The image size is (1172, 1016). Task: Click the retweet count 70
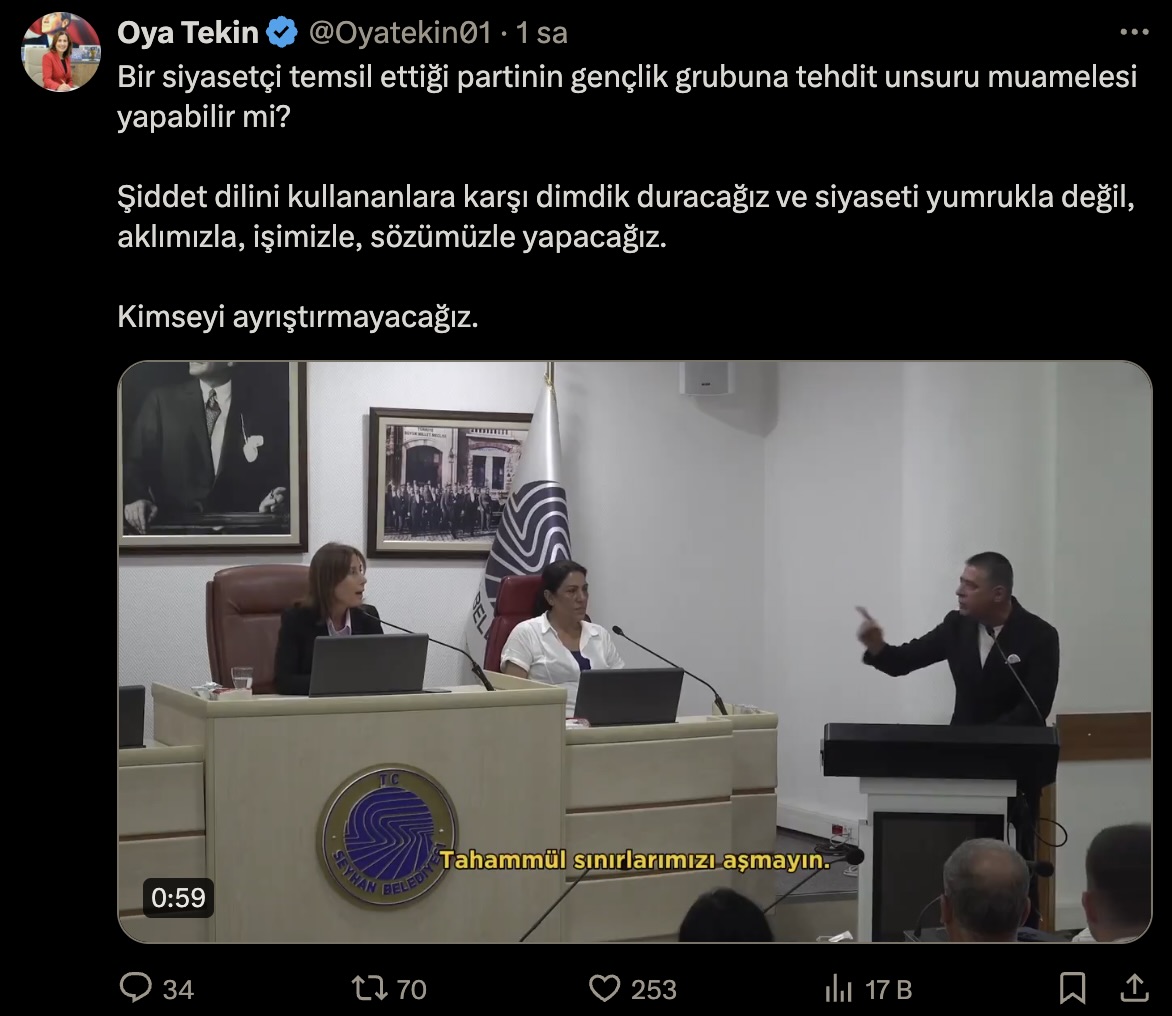click(x=411, y=989)
